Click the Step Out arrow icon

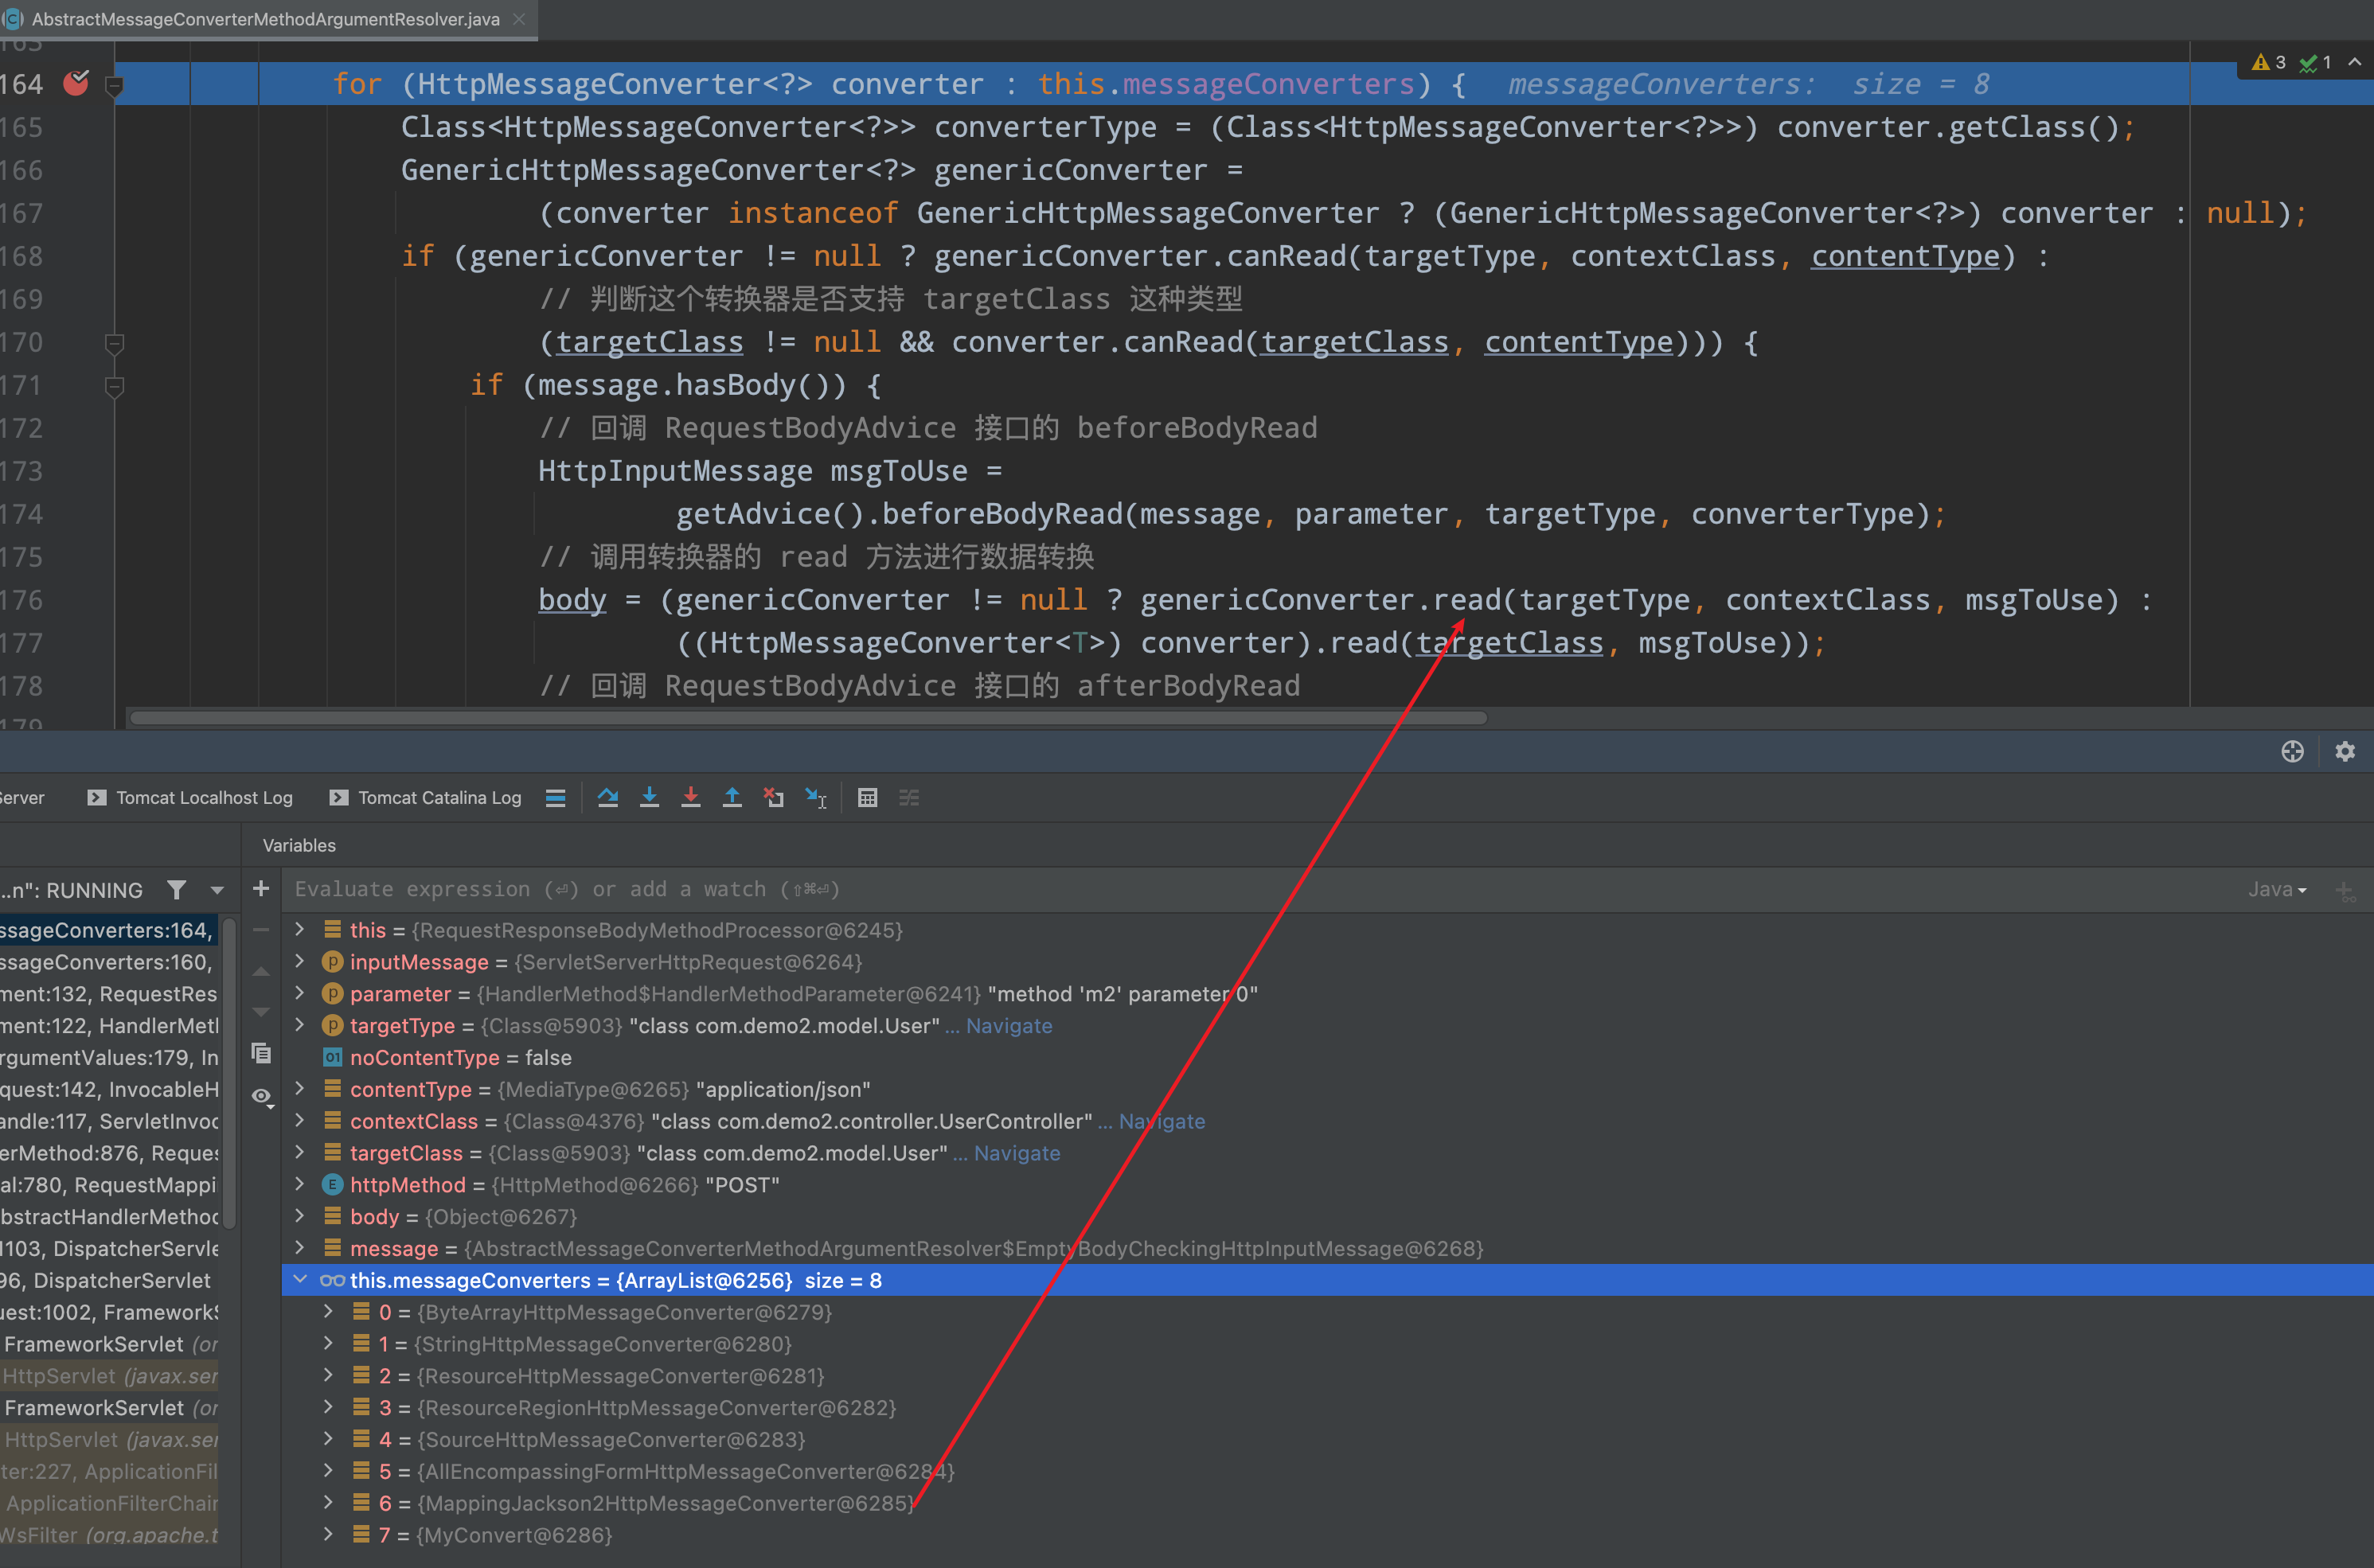click(732, 797)
